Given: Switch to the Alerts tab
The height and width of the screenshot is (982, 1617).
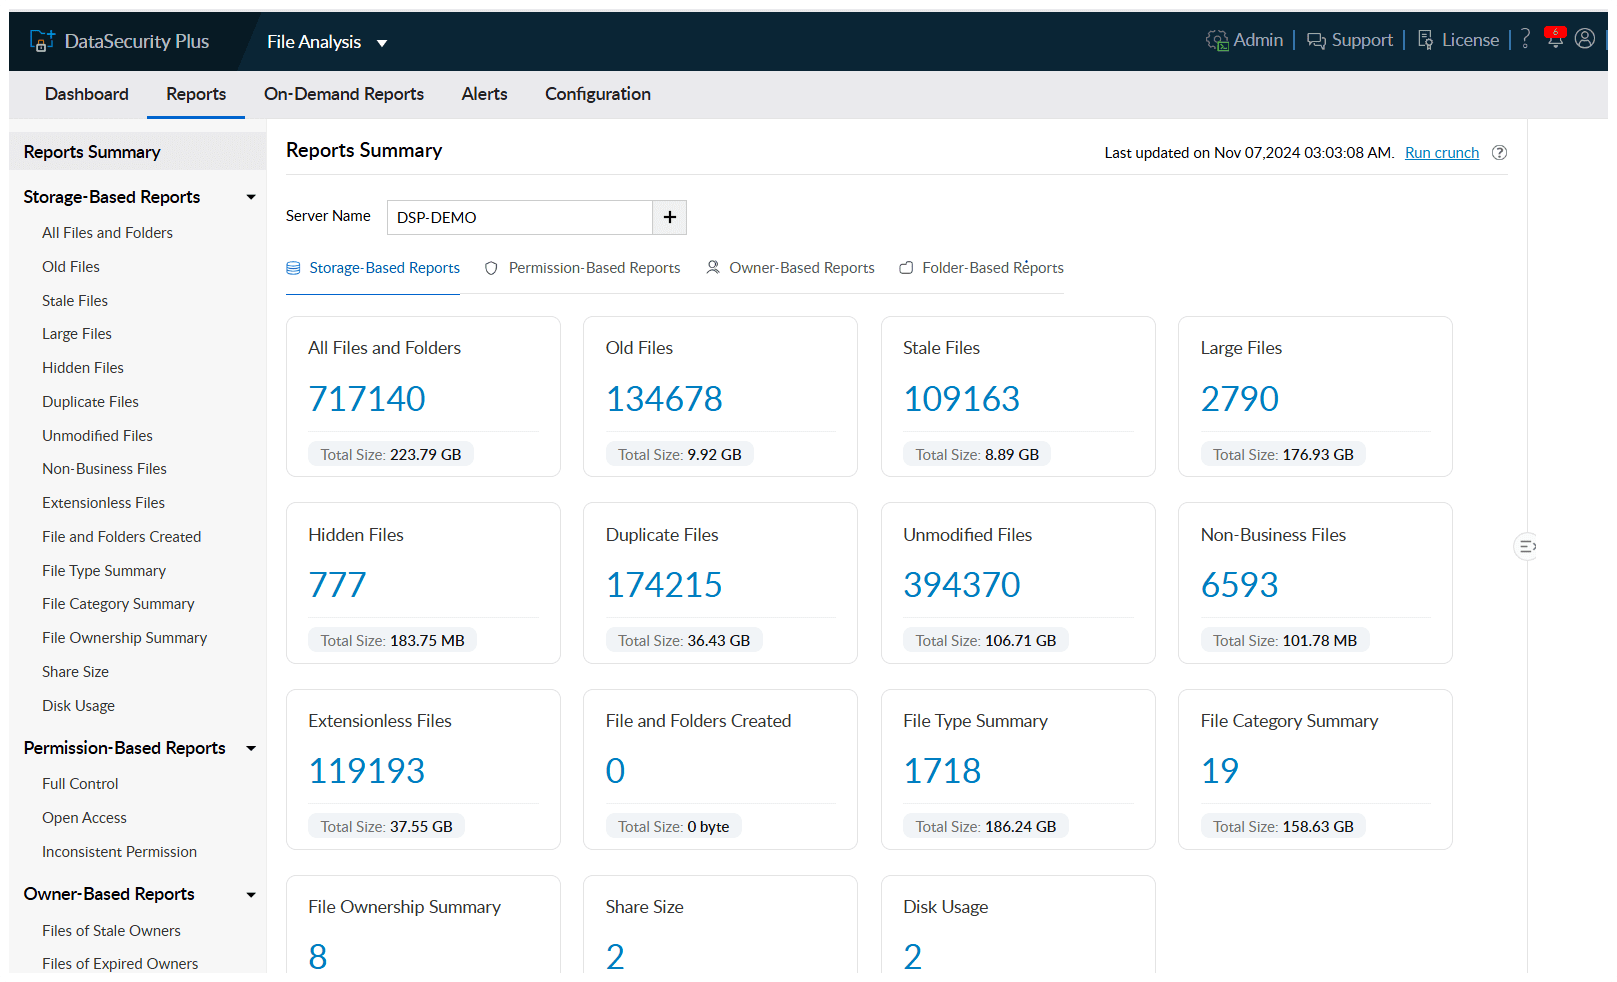Looking at the screenshot, I should [x=484, y=94].
